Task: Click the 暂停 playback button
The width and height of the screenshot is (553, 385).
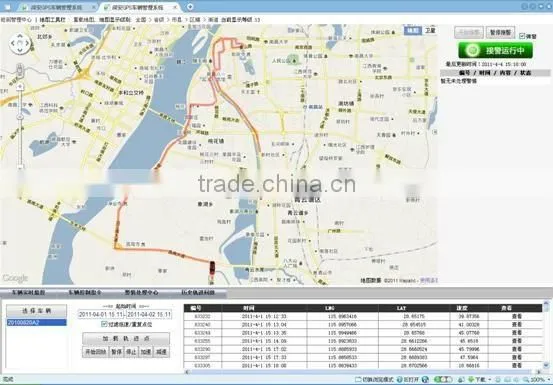Action: click(116, 352)
